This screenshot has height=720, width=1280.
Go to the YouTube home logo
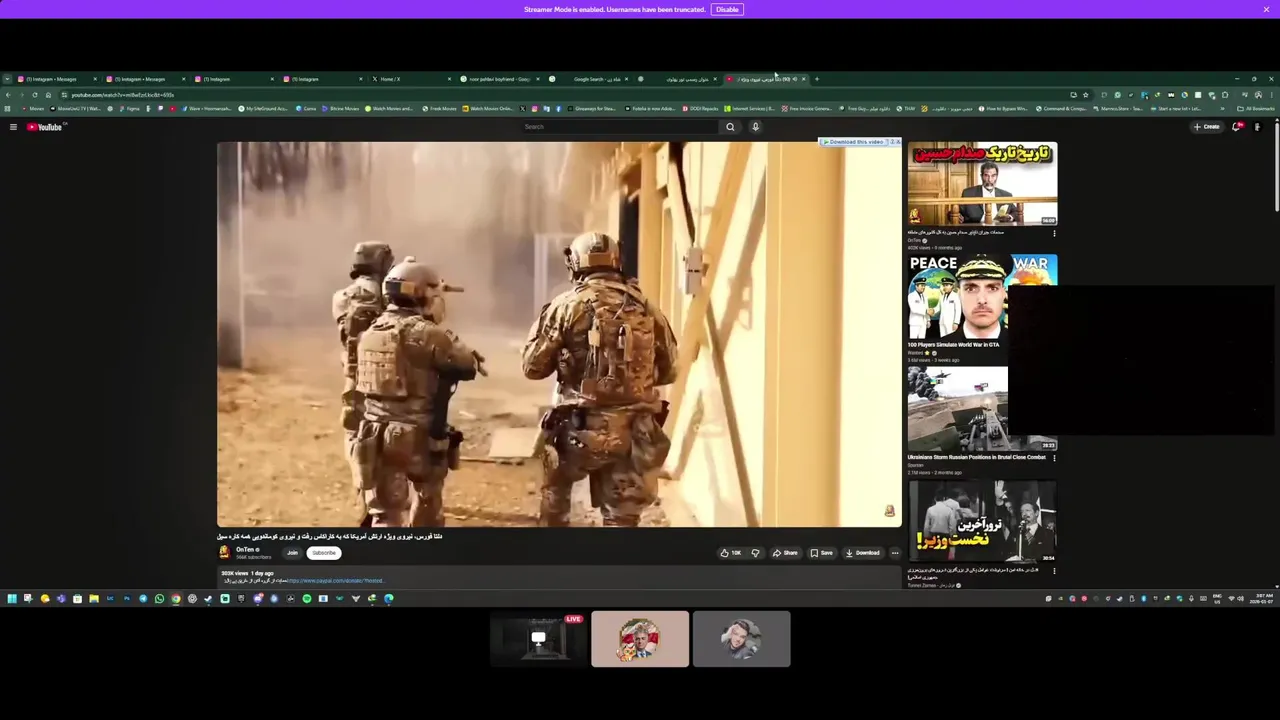point(45,127)
